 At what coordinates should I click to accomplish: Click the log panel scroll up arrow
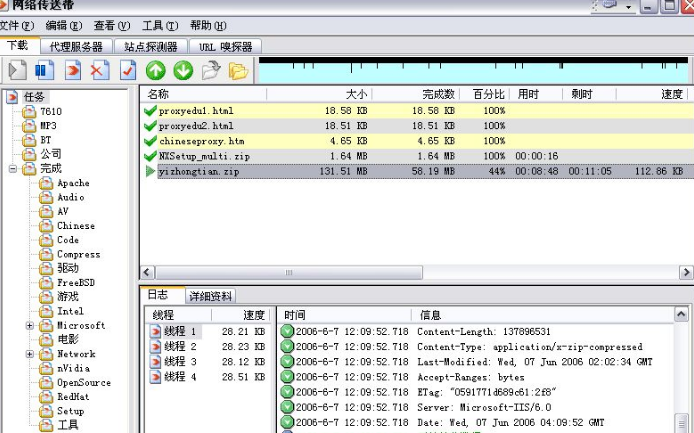click(x=681, y=314)
